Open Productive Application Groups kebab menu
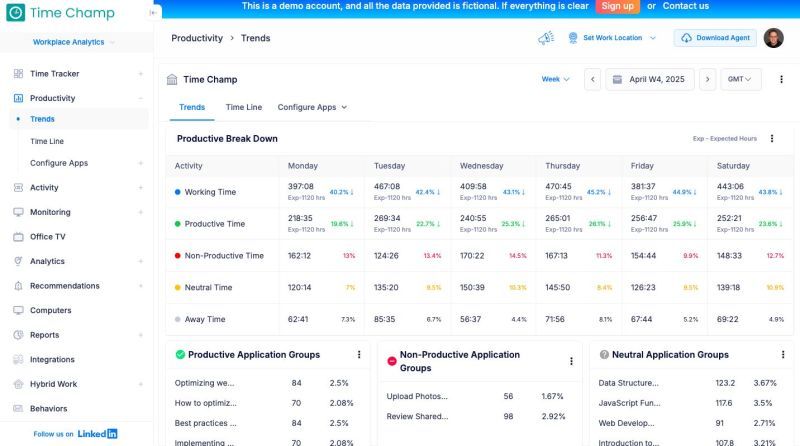The width and height of the screenshot is (800, 446). point(359,355)
